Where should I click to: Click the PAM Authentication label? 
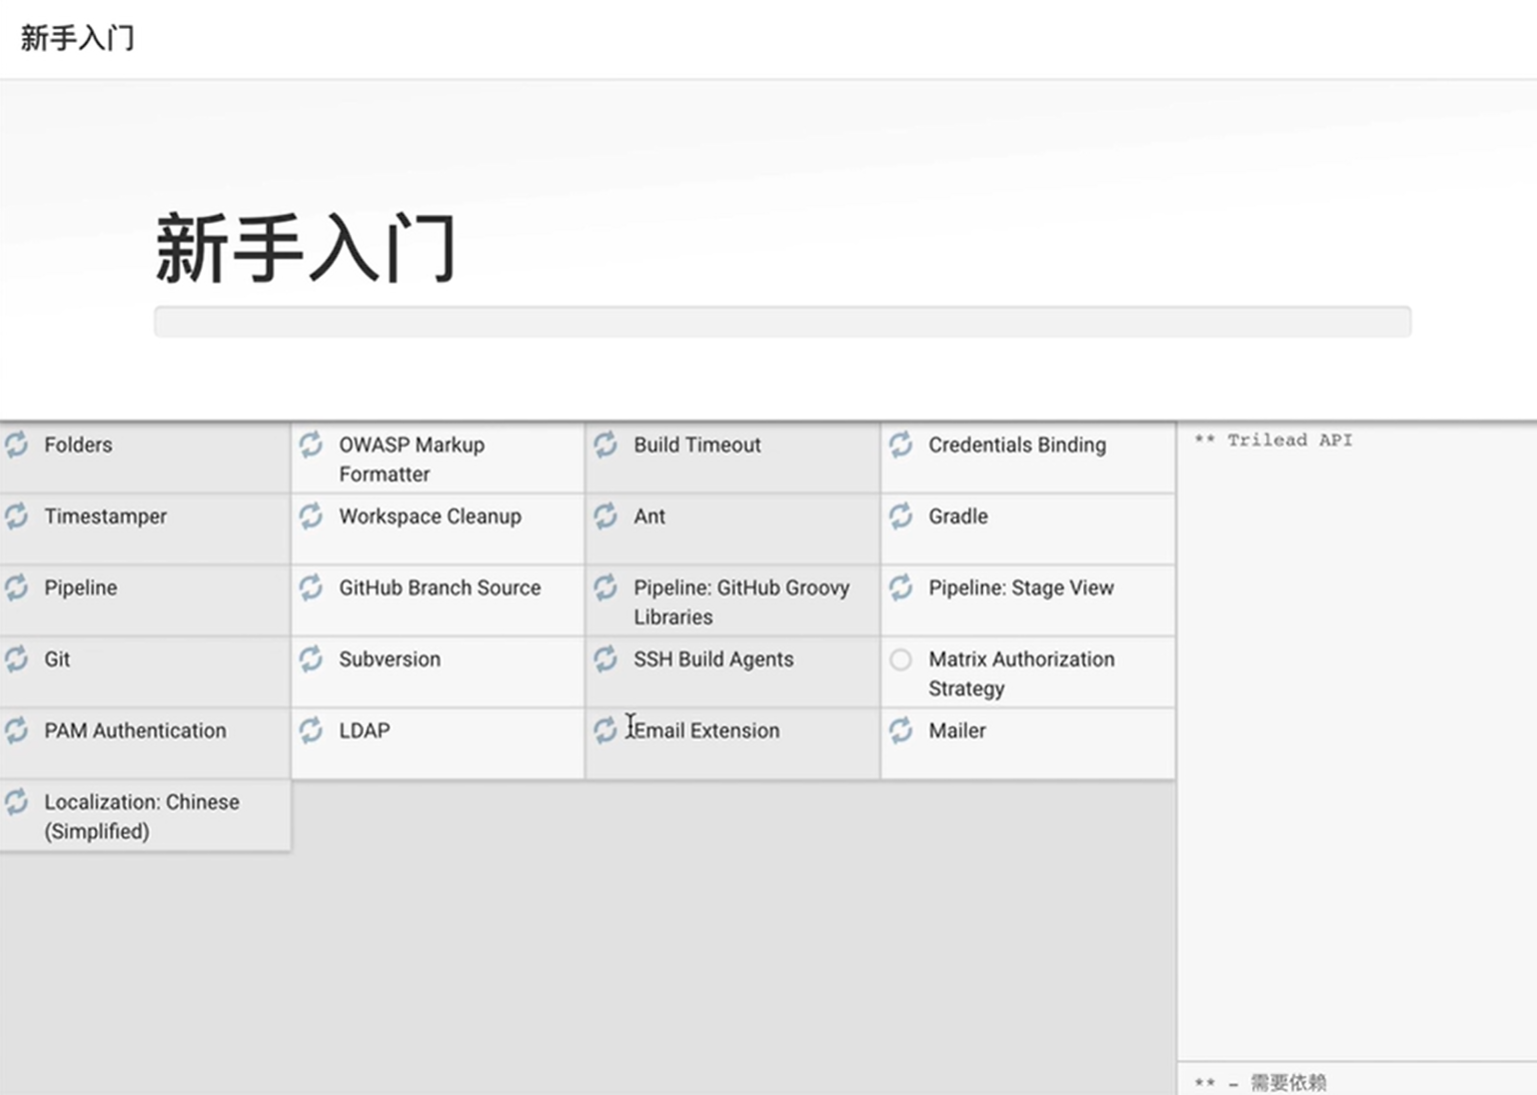click(135, 731)
